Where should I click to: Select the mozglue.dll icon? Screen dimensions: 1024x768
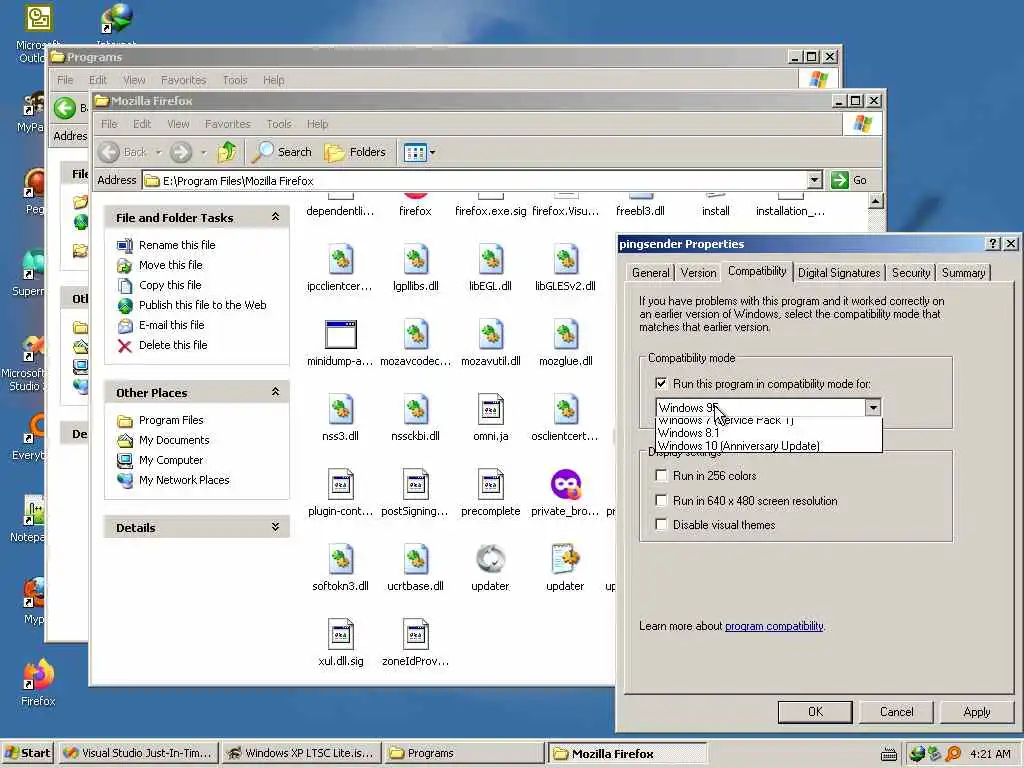pos(566,334)
